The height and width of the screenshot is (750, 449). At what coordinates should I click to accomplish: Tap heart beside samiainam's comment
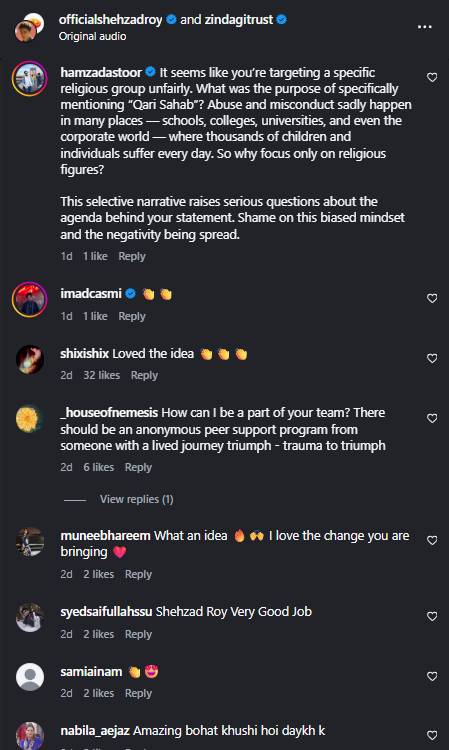pos(432,676)
